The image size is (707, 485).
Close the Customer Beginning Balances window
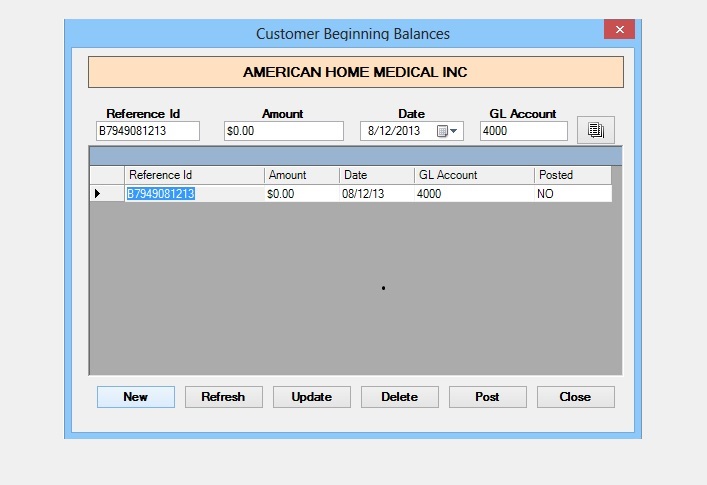click(x=620, y=29)
